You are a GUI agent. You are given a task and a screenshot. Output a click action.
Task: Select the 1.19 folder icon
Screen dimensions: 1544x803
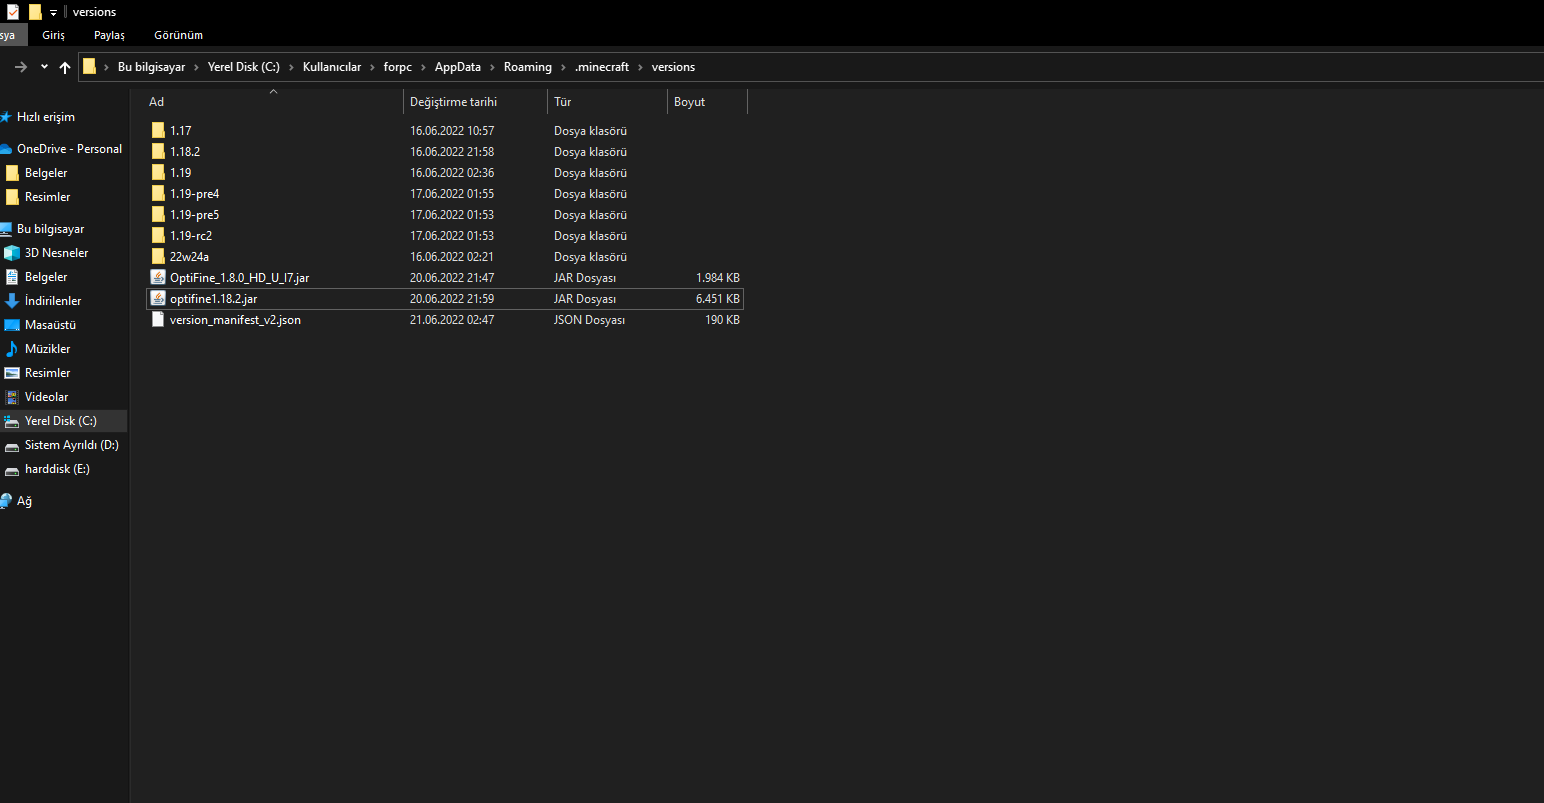point(158,173)
